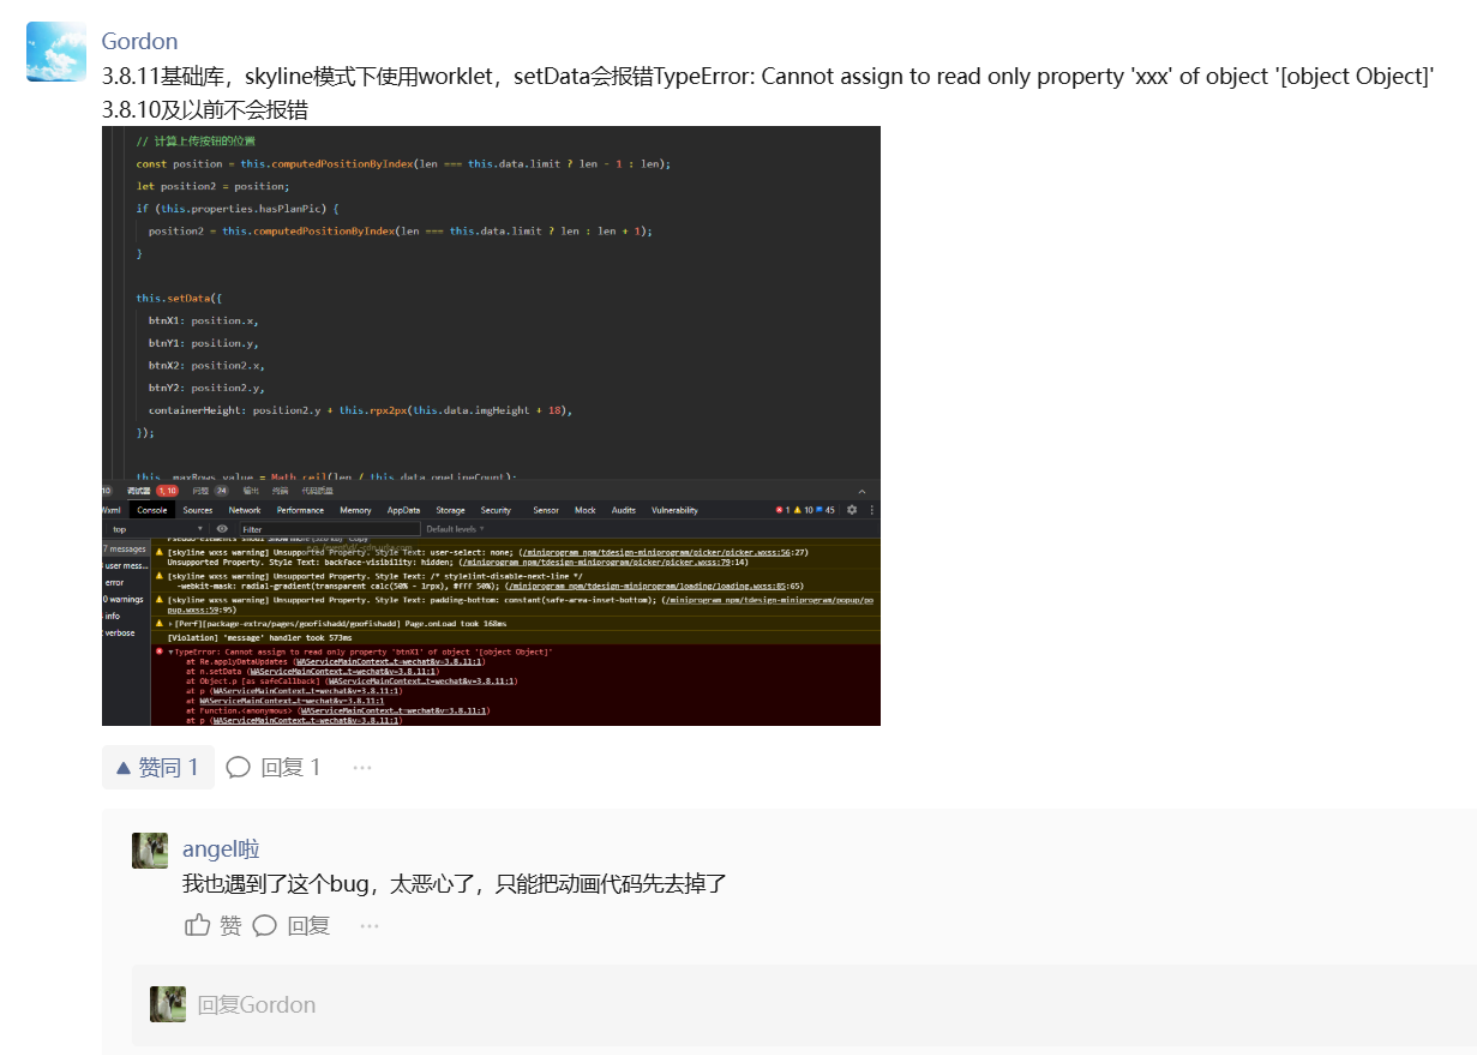Select the Network tab in devtools image

point(244,510)
